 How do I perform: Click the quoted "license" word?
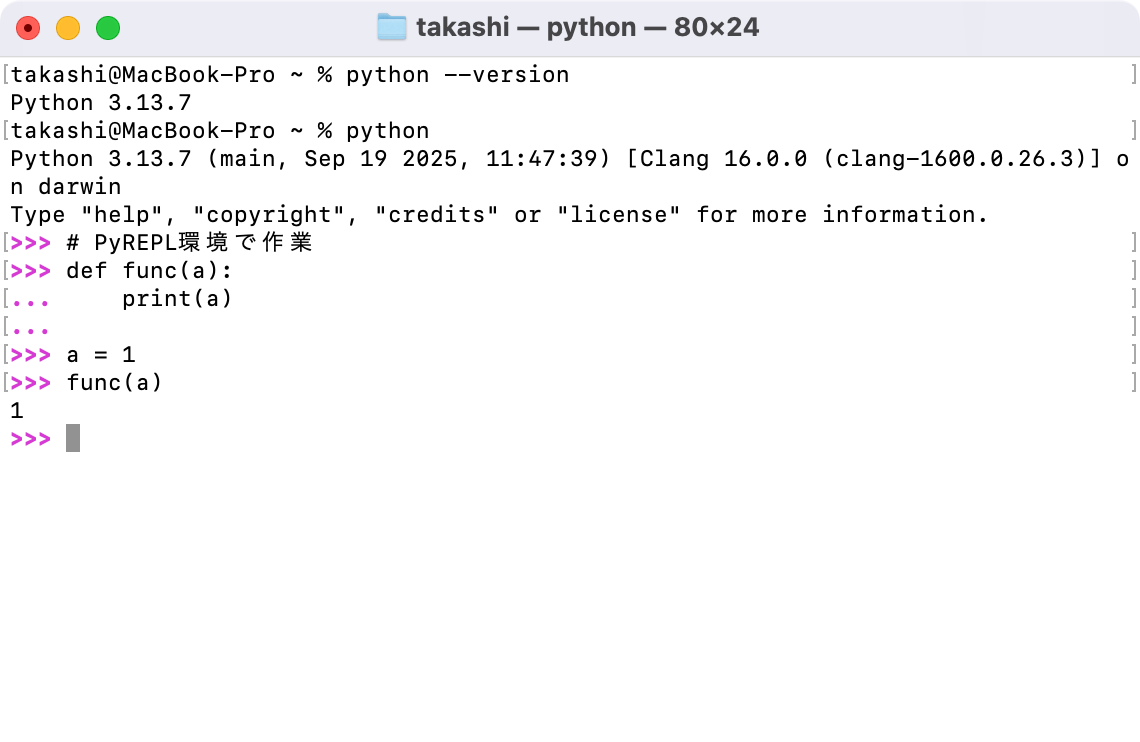pyautogui.click(x=619, y=215)
